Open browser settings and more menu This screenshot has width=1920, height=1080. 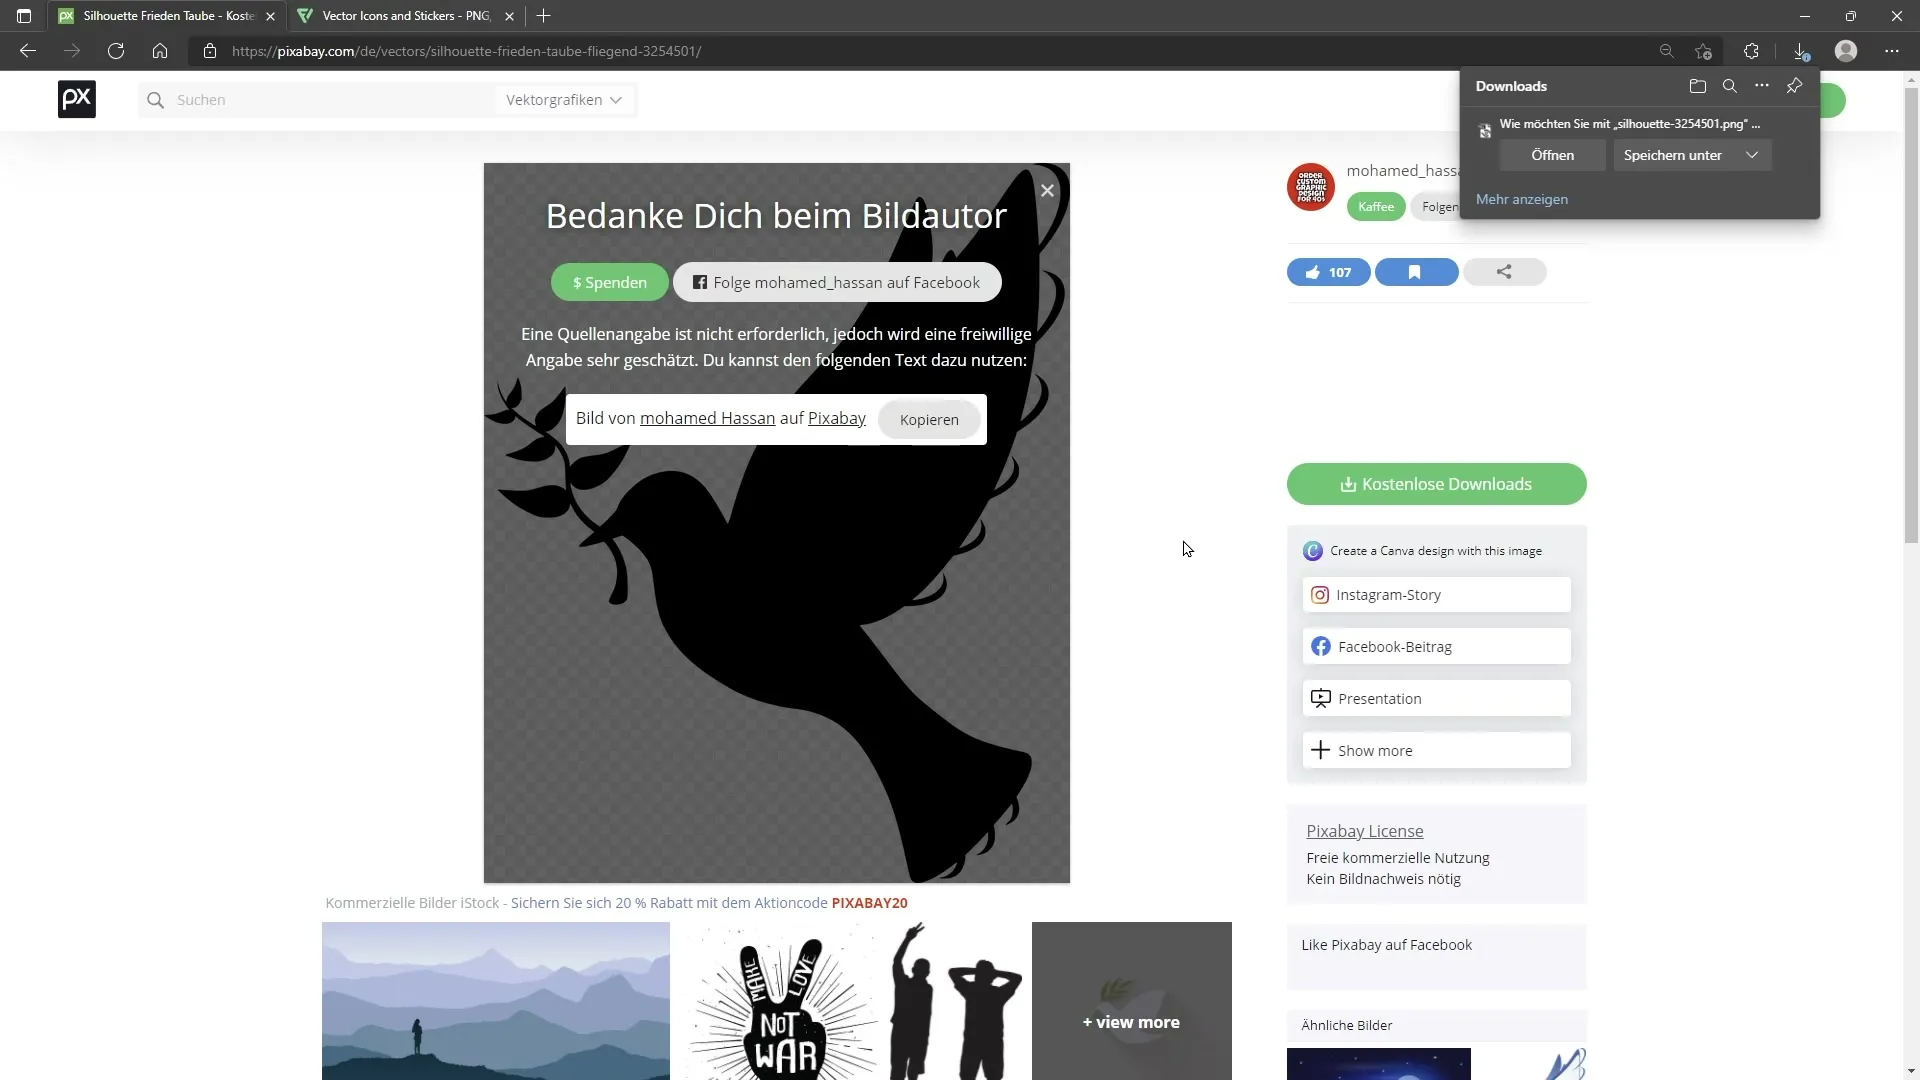1892,51
